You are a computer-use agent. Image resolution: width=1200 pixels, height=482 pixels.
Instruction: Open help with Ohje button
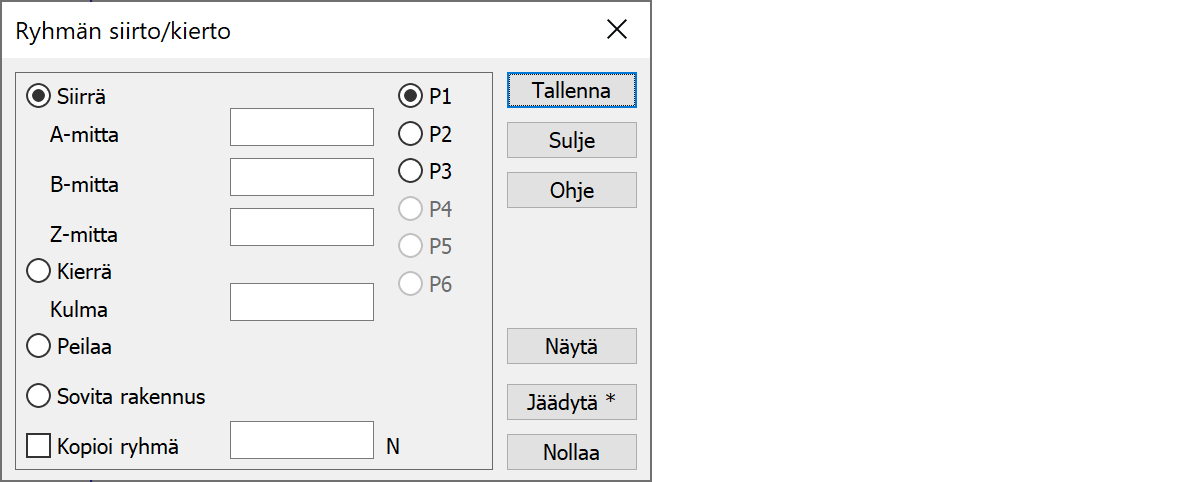(x=571, y=190)
